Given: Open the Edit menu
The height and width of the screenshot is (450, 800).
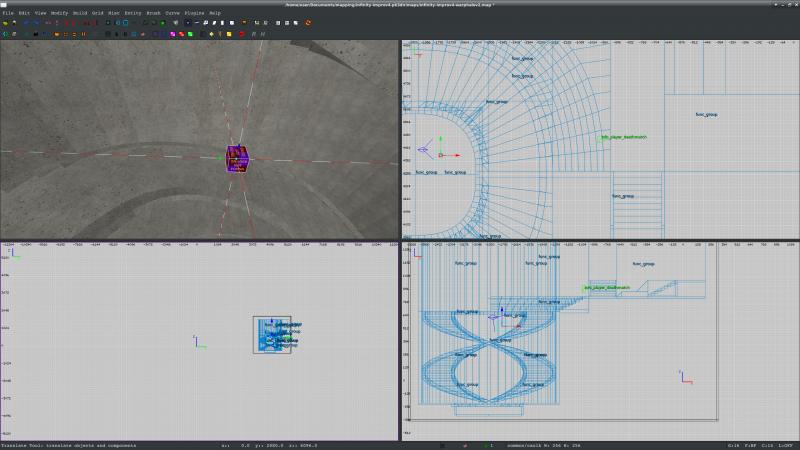Looking at the screenshot, I should (25, 12).
